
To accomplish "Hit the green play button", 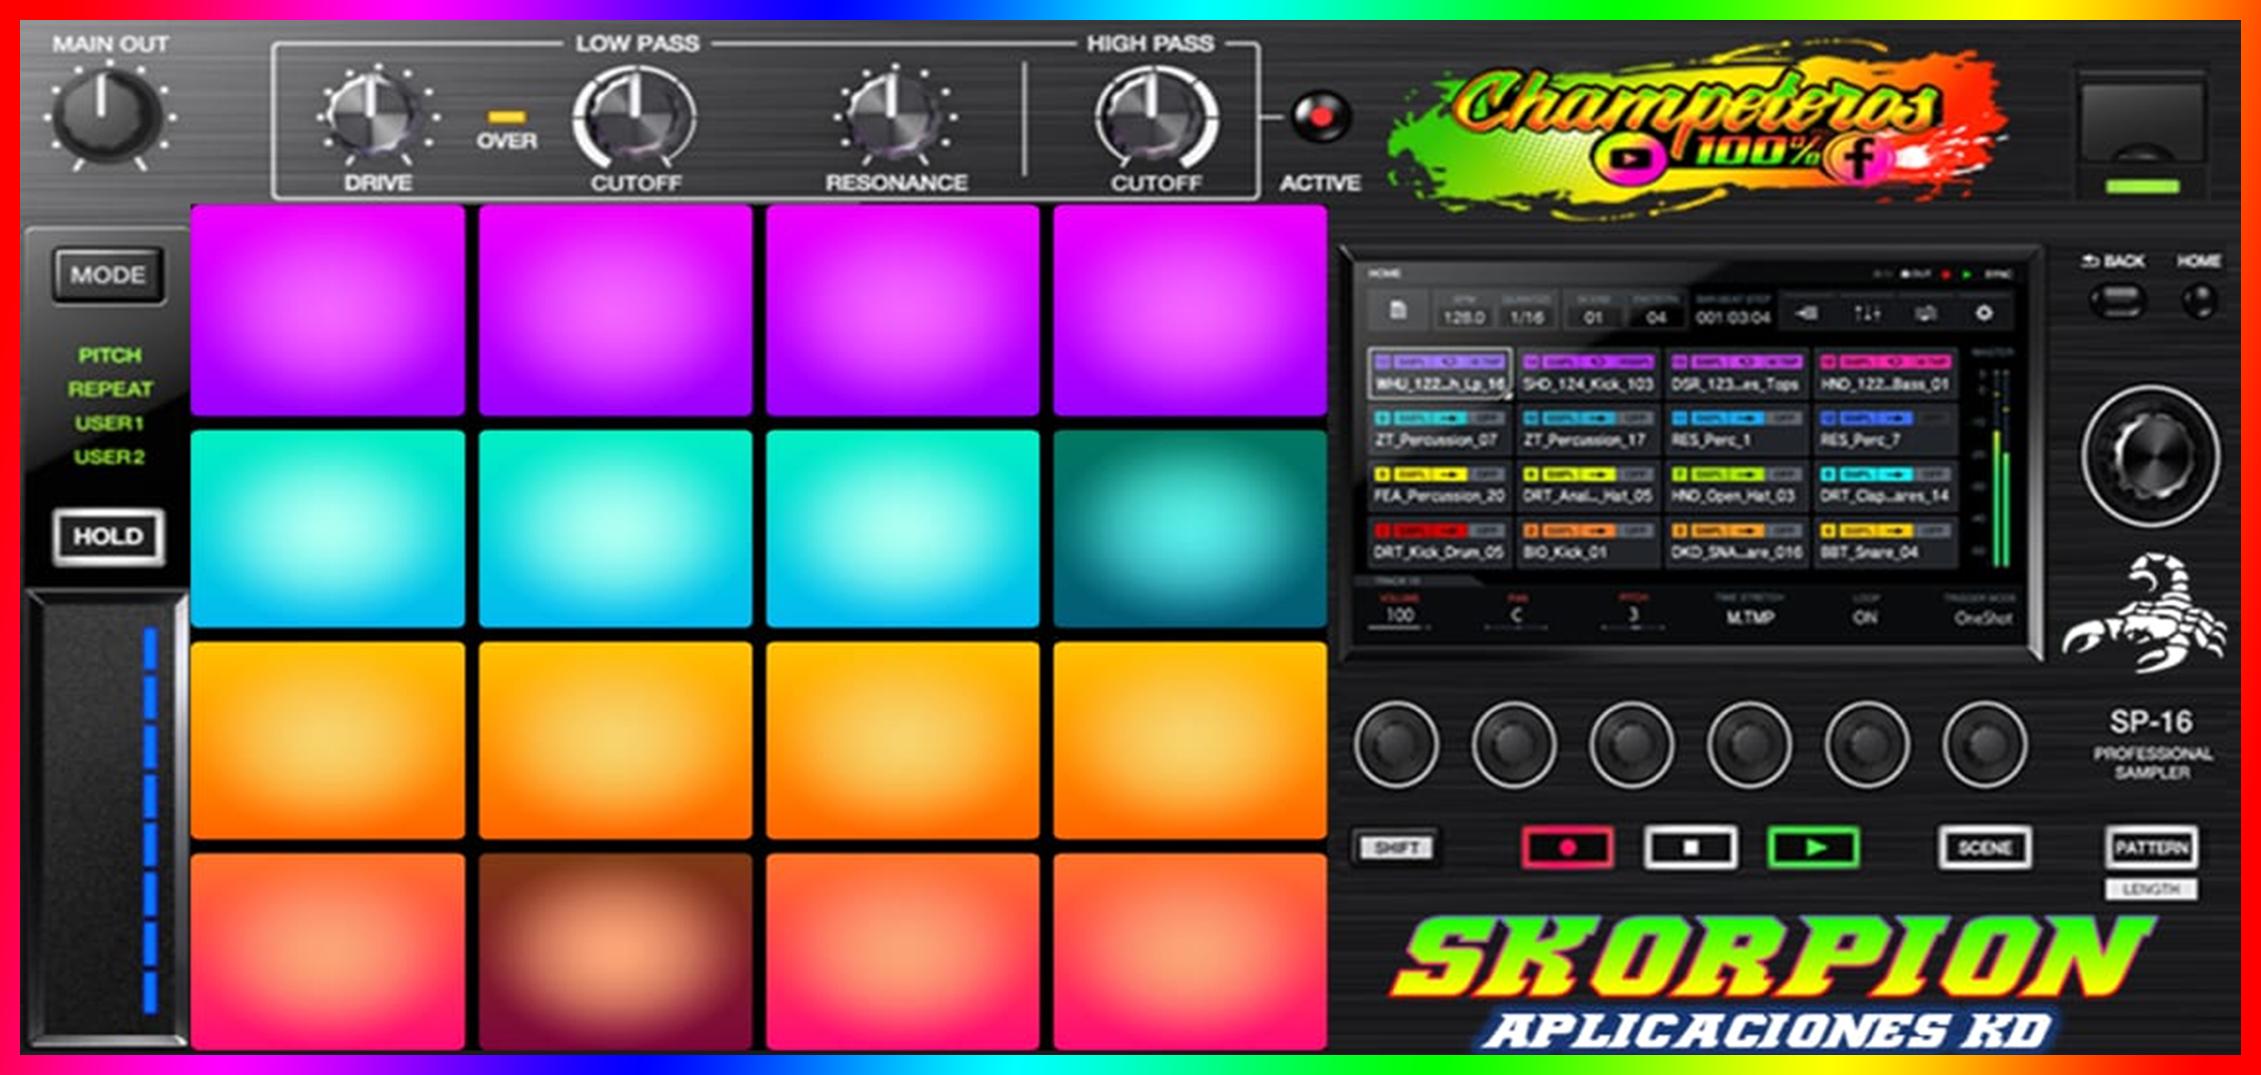I will 1814,848.
